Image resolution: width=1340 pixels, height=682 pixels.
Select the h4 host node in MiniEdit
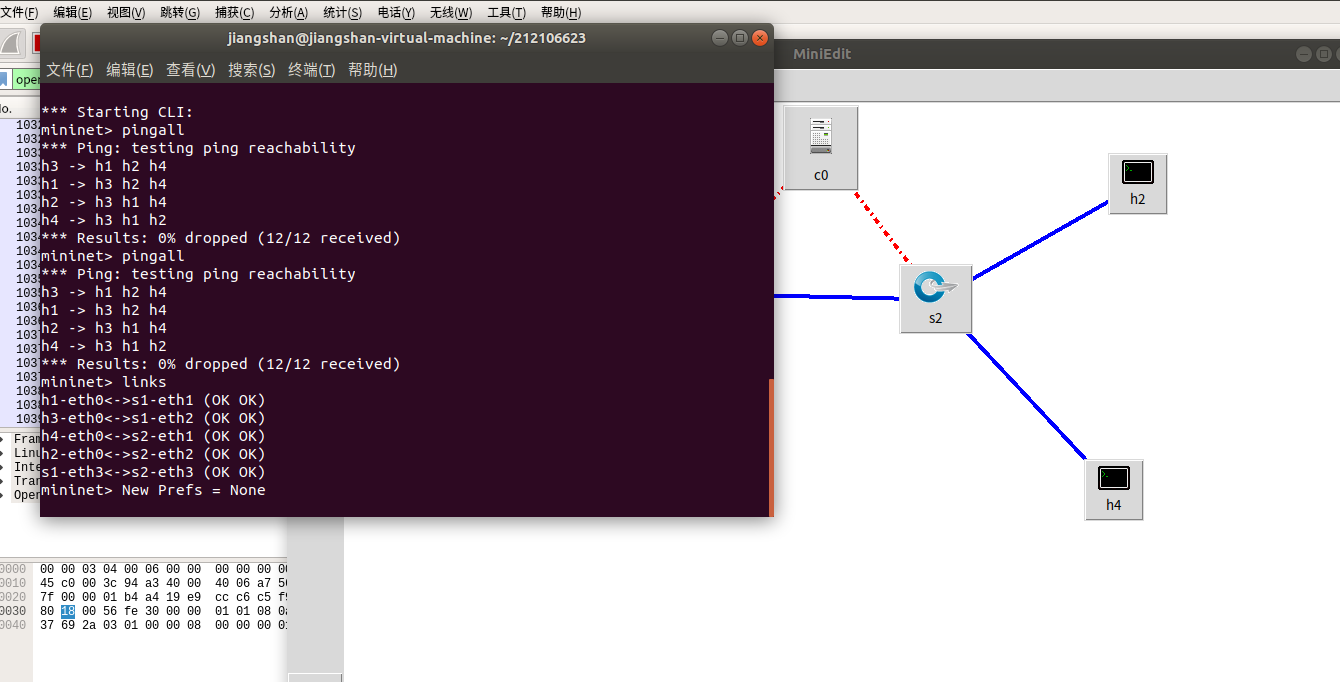click(x=1113, y=489)
